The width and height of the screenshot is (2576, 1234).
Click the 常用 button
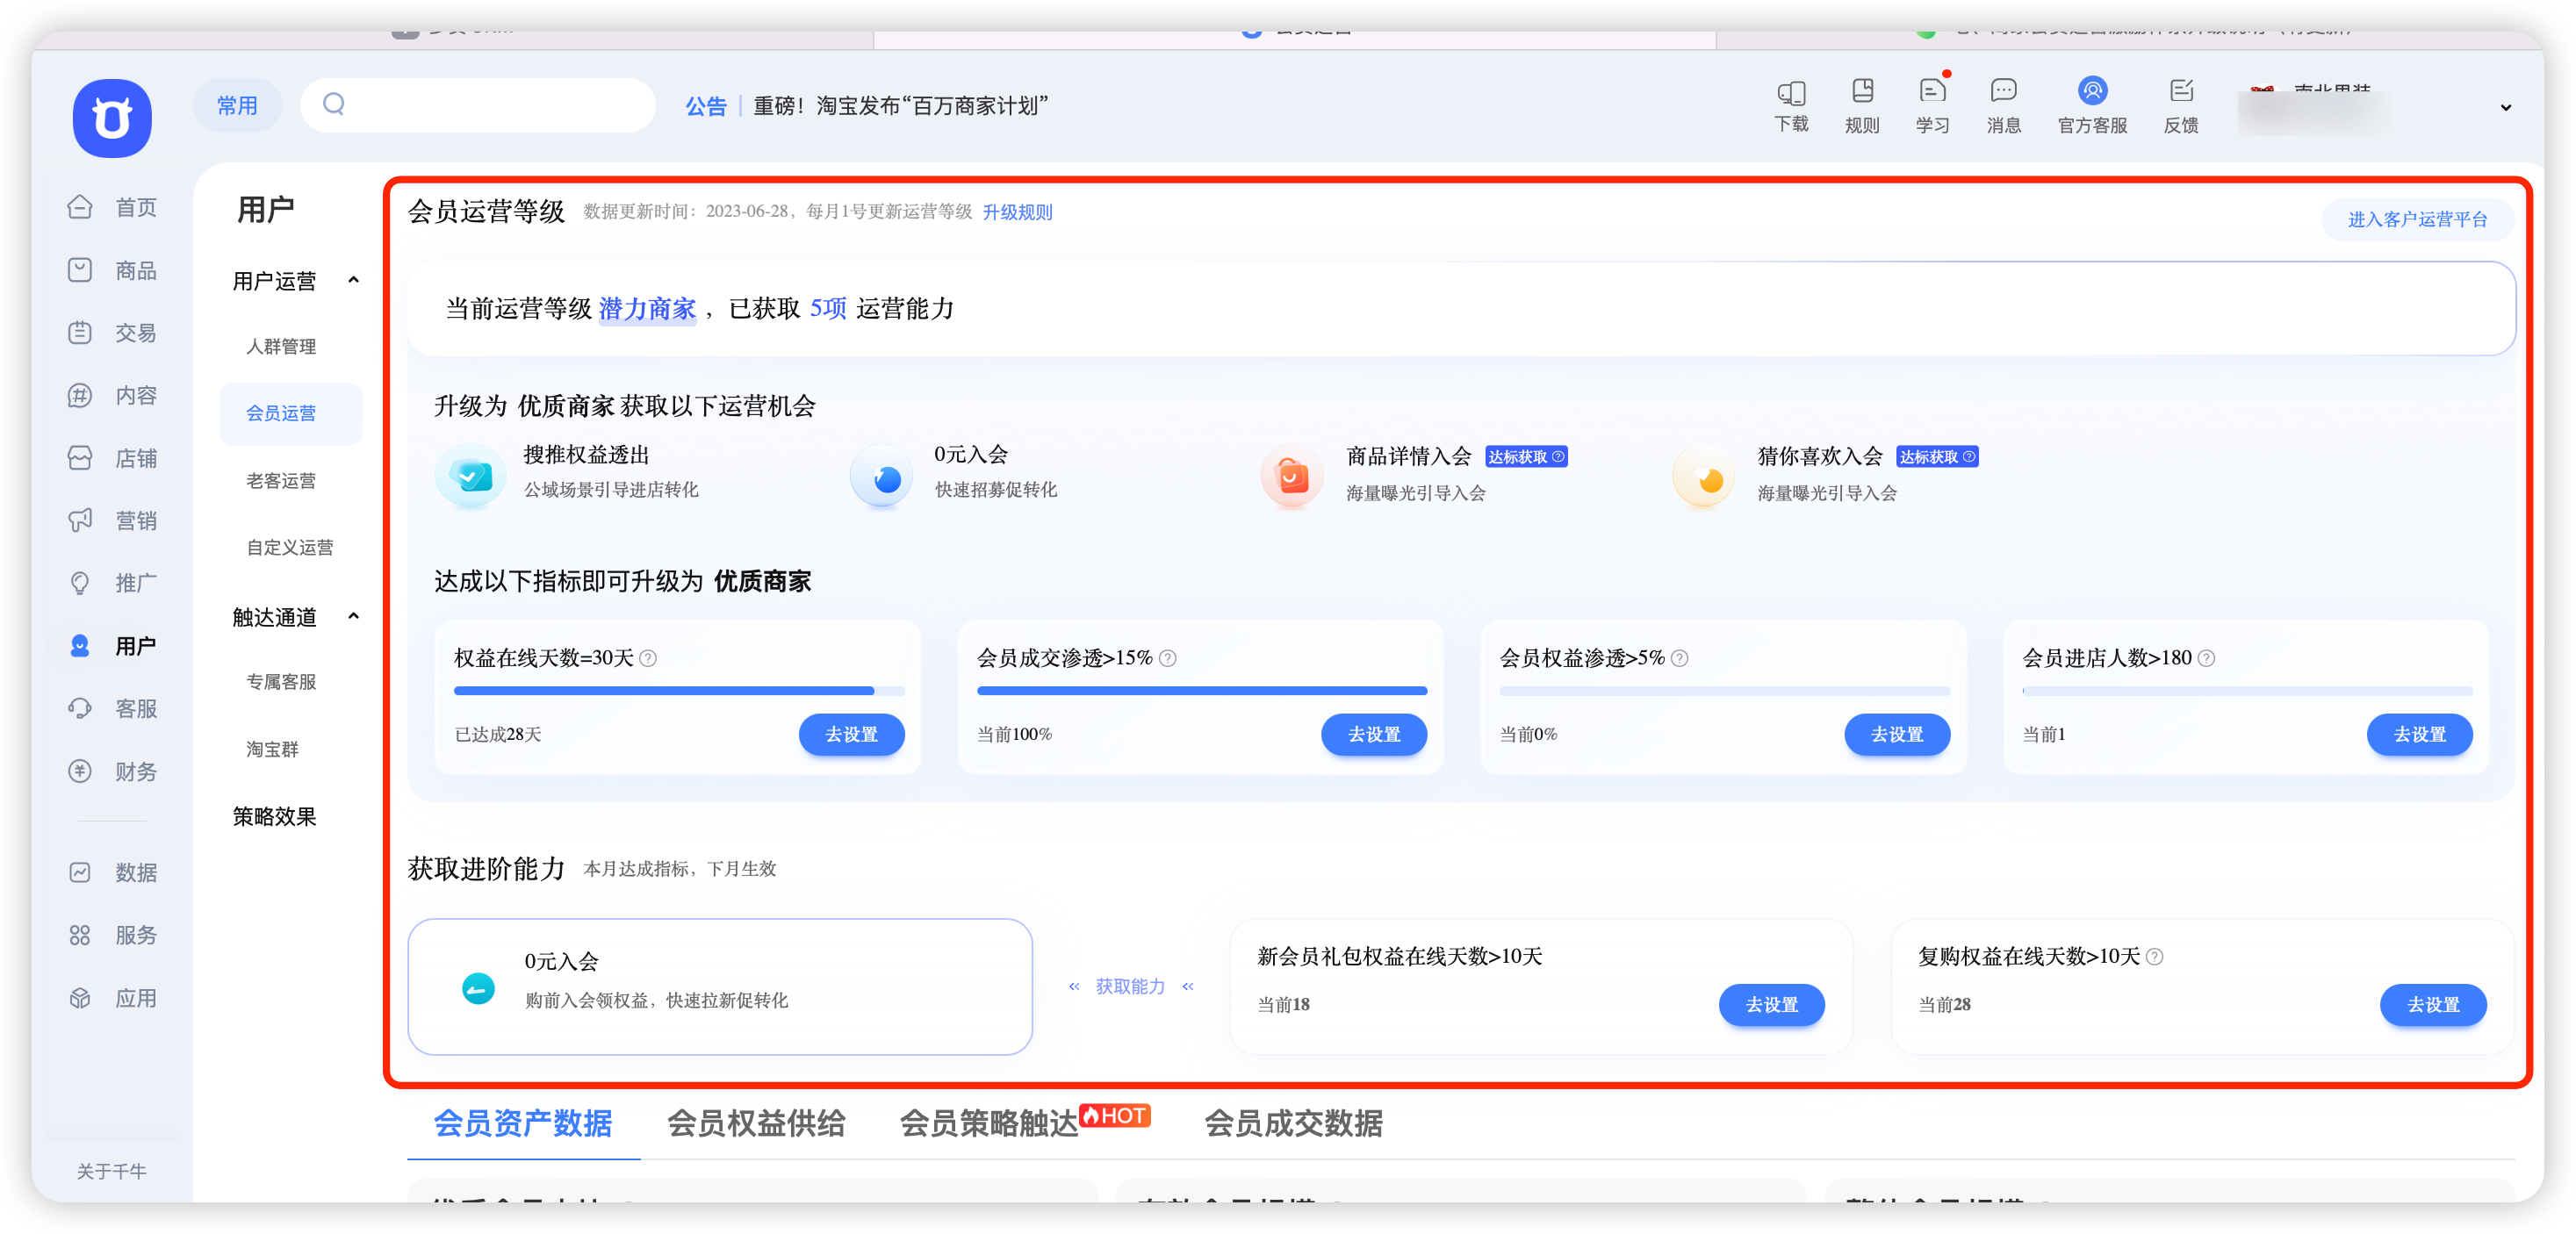click(x=237, y=105)
